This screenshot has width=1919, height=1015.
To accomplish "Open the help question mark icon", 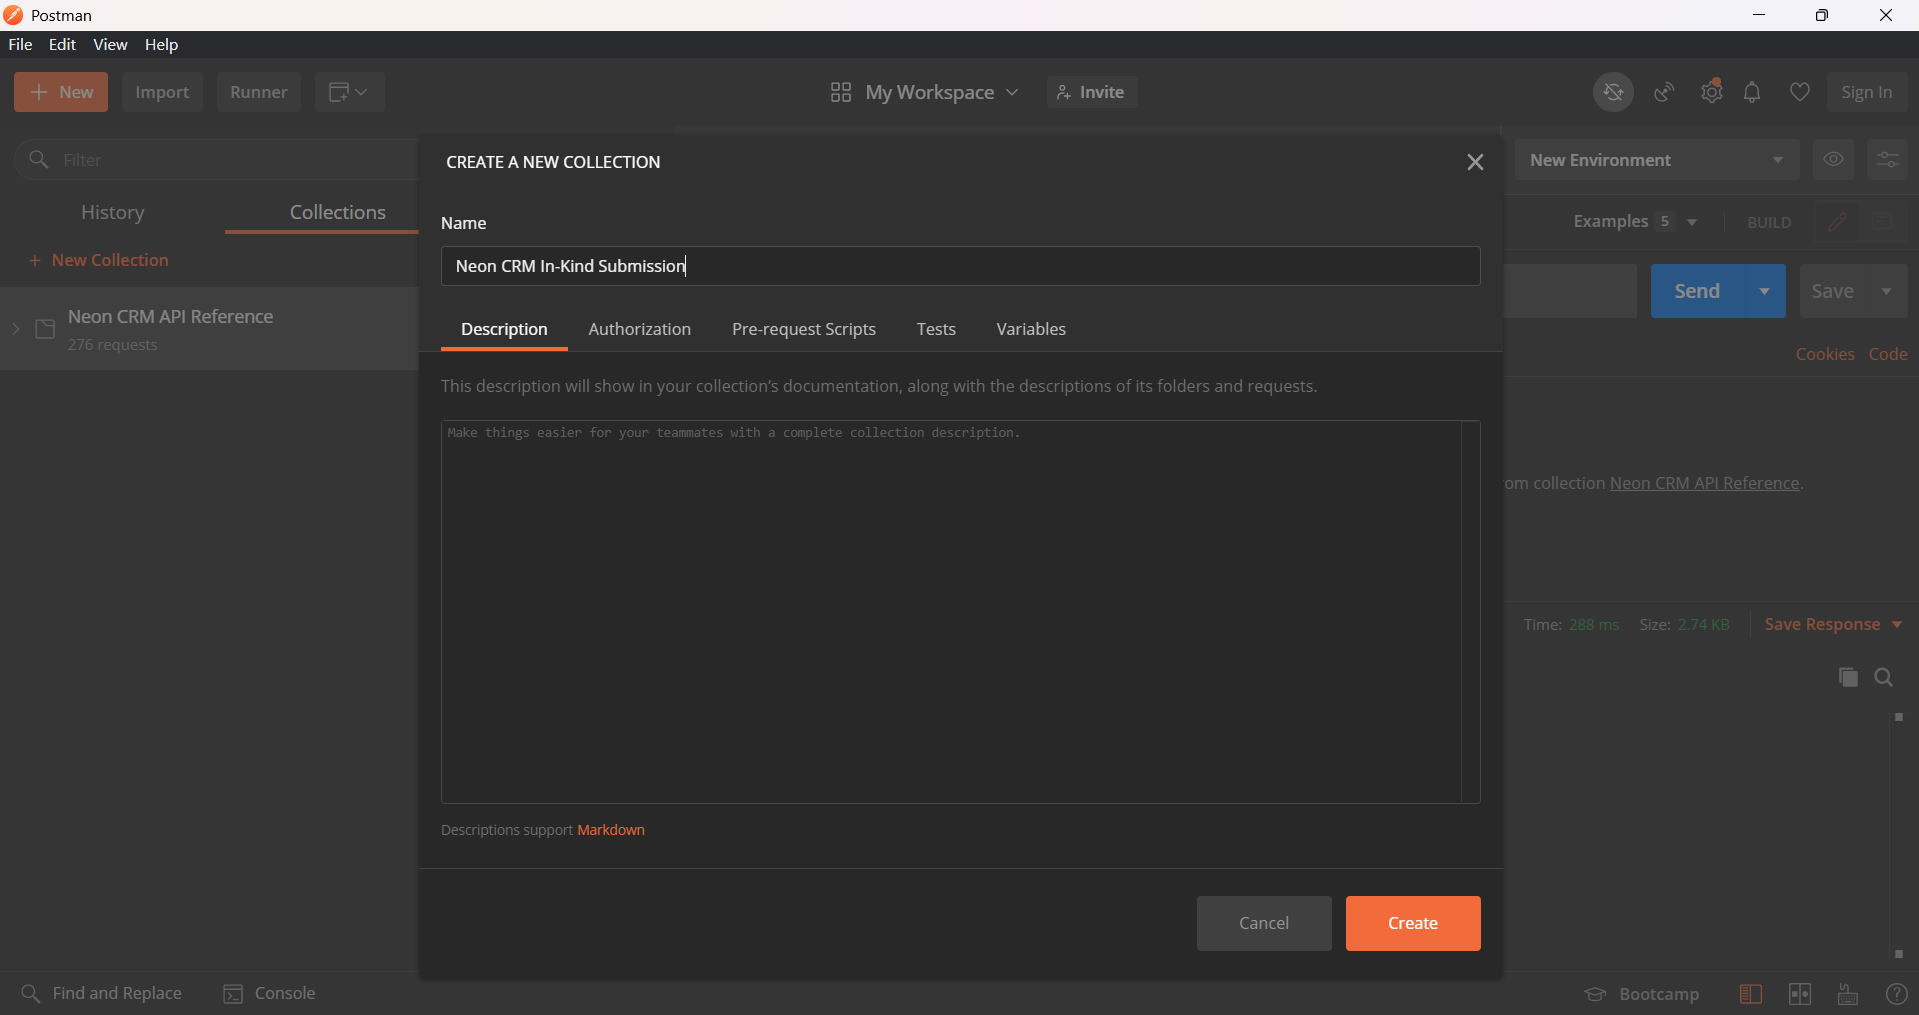I will [1896, 994].
